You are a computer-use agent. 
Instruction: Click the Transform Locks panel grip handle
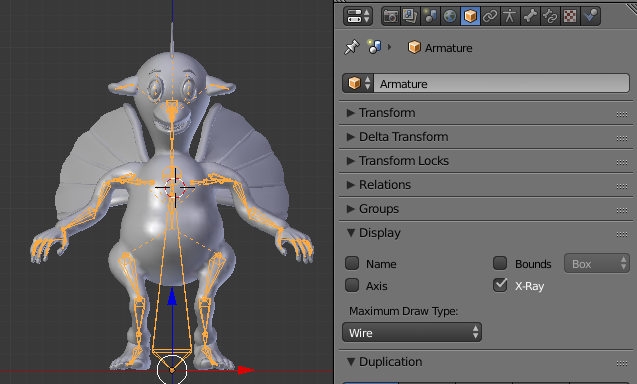coord(622,162)
